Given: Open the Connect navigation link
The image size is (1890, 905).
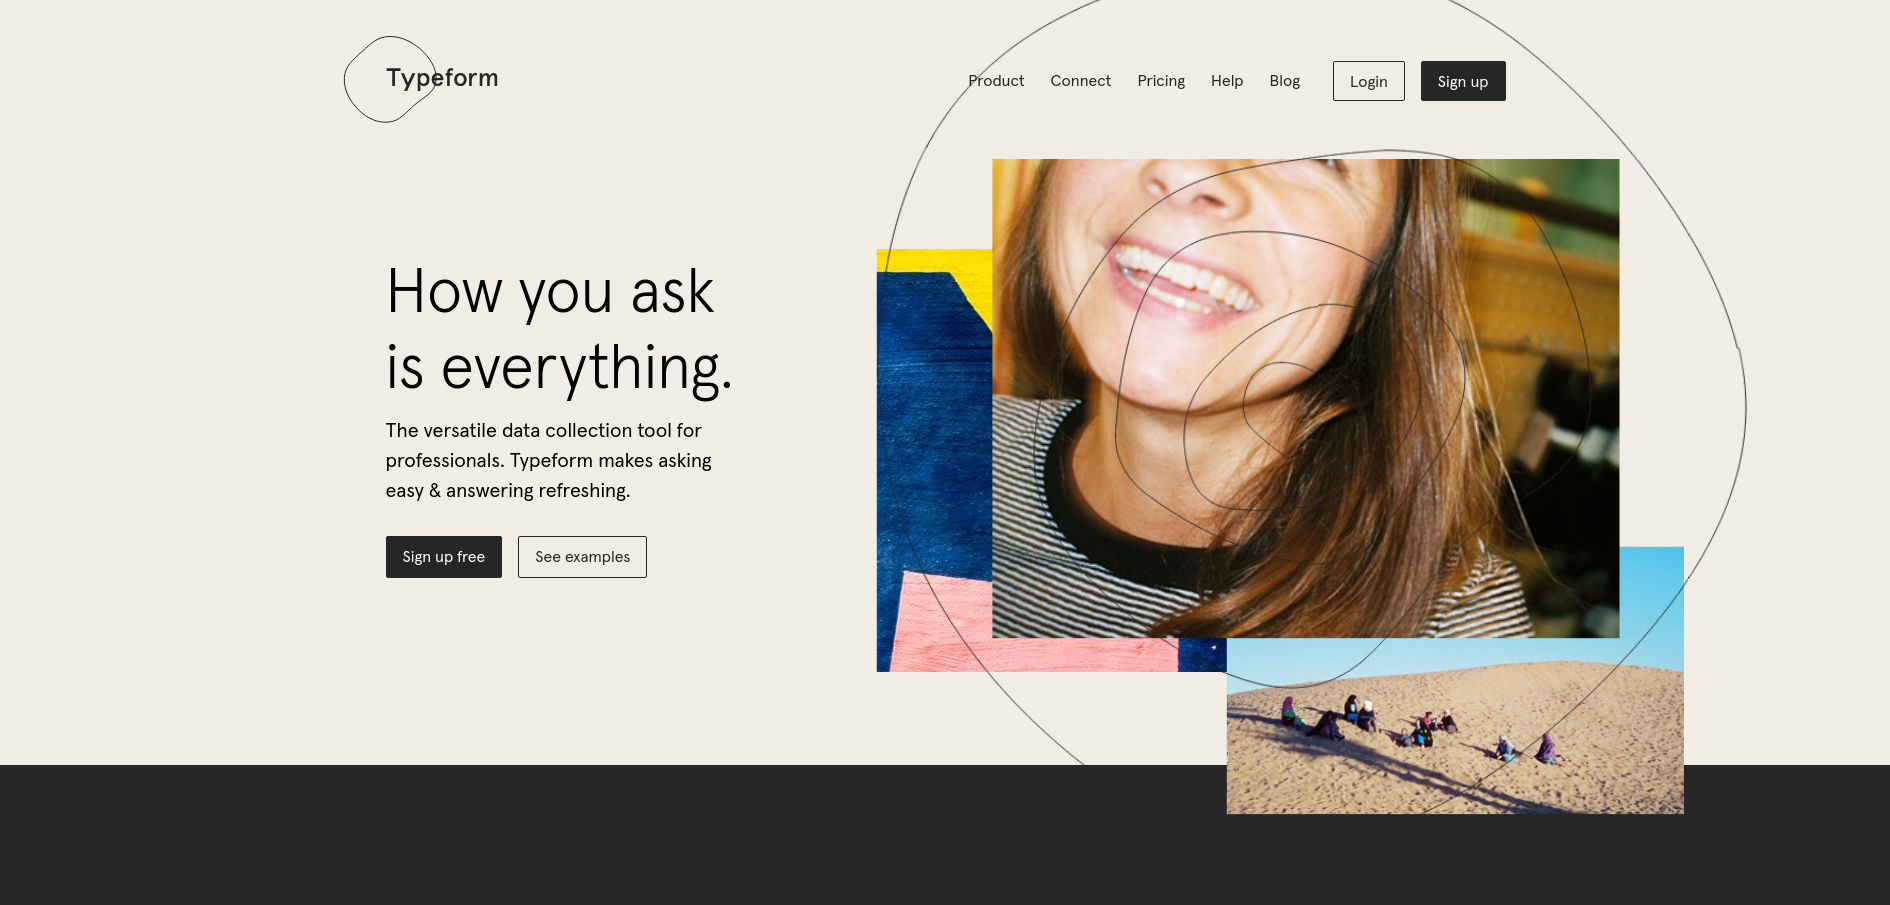Looking at the screenshot, I should tap(1080, 81).
